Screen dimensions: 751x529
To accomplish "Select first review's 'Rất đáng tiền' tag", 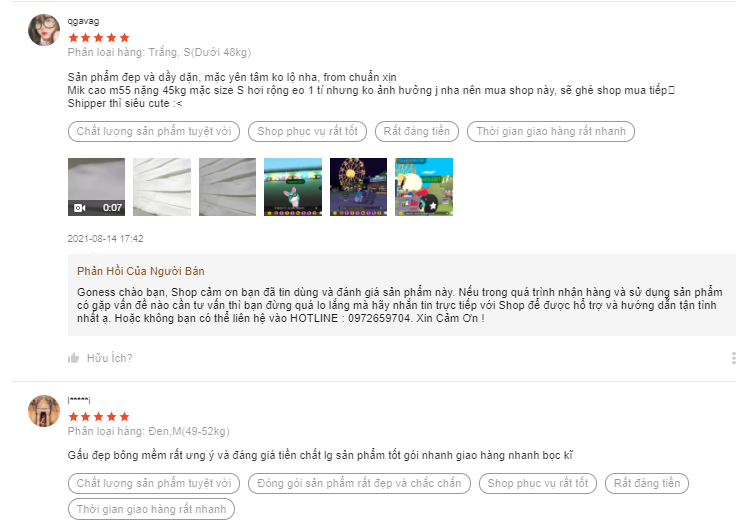I will (x=417, y=131).
